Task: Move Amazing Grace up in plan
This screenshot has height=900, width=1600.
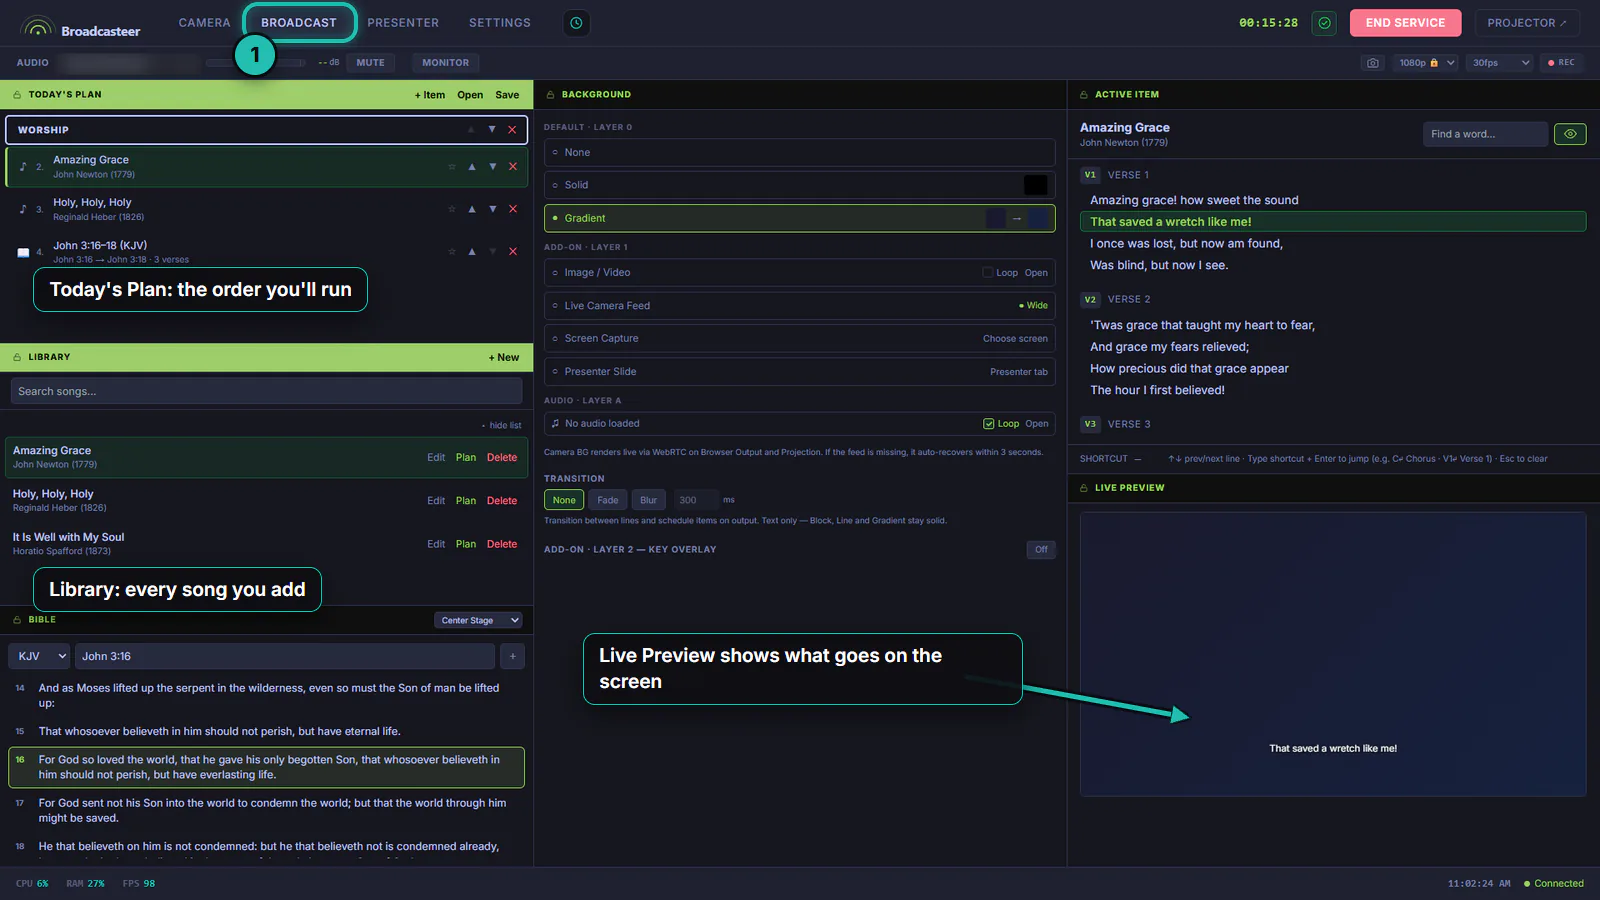Action: point(472,167)
